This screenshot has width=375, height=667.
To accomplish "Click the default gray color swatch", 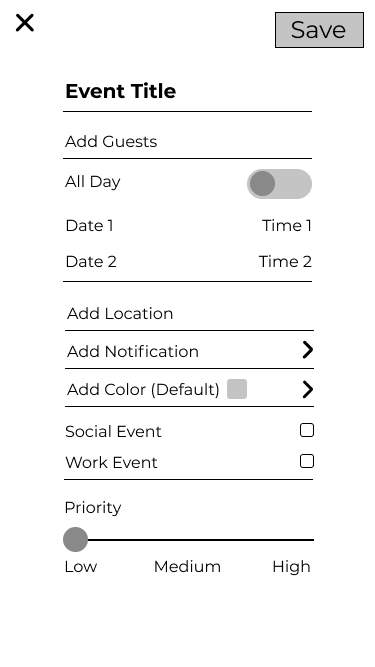I will (x=237, y=389).
